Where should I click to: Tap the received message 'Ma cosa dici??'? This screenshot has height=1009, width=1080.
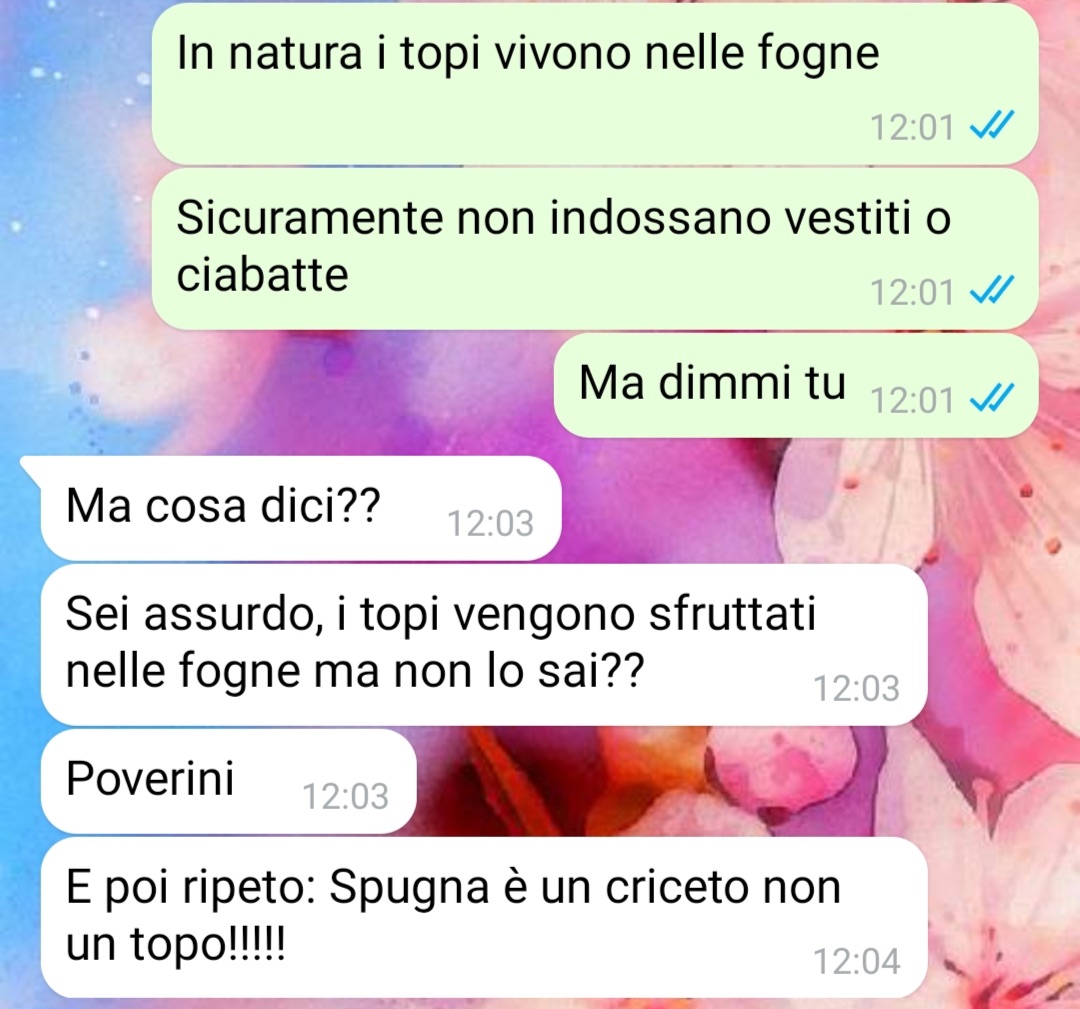pos(301,508)
